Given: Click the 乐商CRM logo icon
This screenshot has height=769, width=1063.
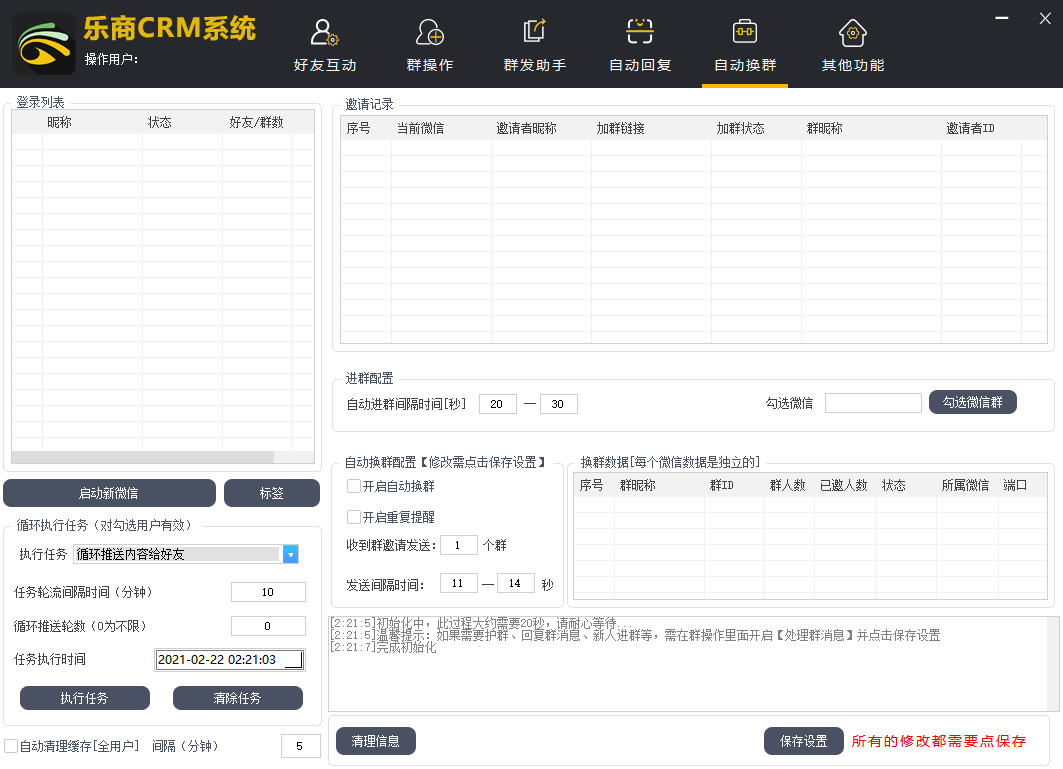Looking at the screenshot, I should tap(44, 44).
